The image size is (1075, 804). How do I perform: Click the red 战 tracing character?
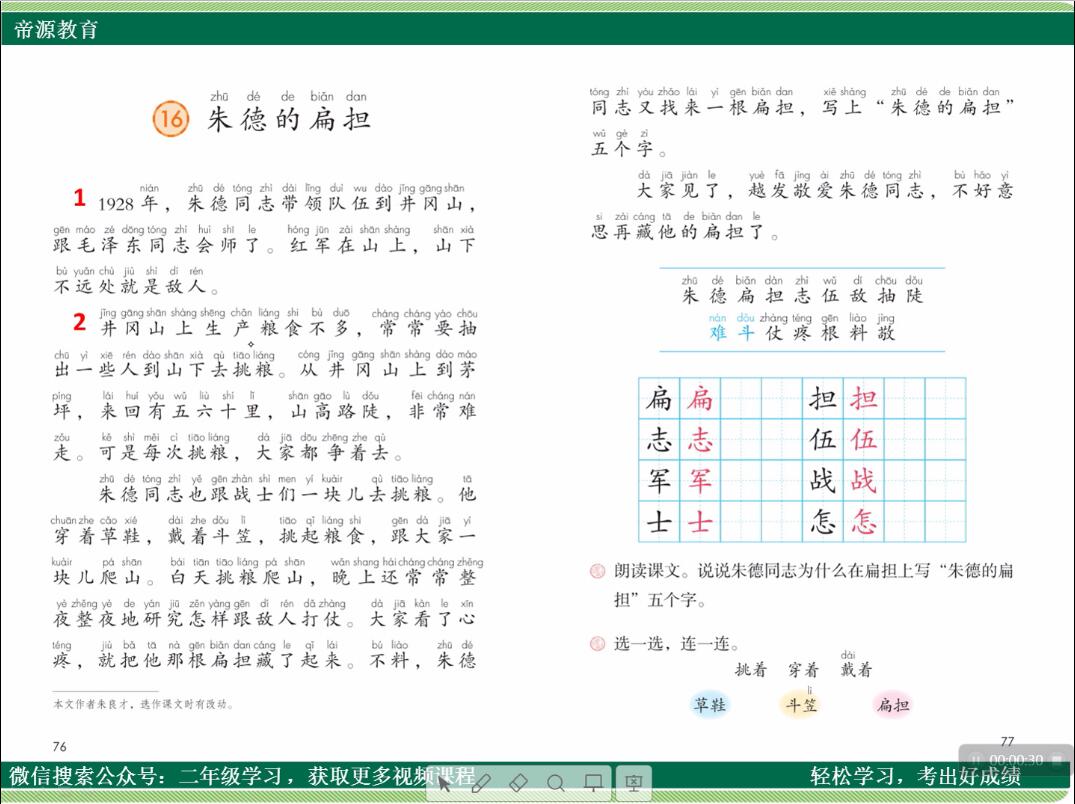pos(864,480)
